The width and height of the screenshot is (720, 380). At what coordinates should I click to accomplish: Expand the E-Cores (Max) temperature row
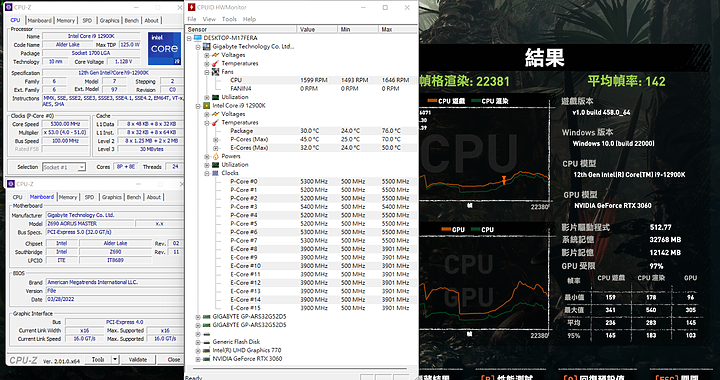coord(215,148)
